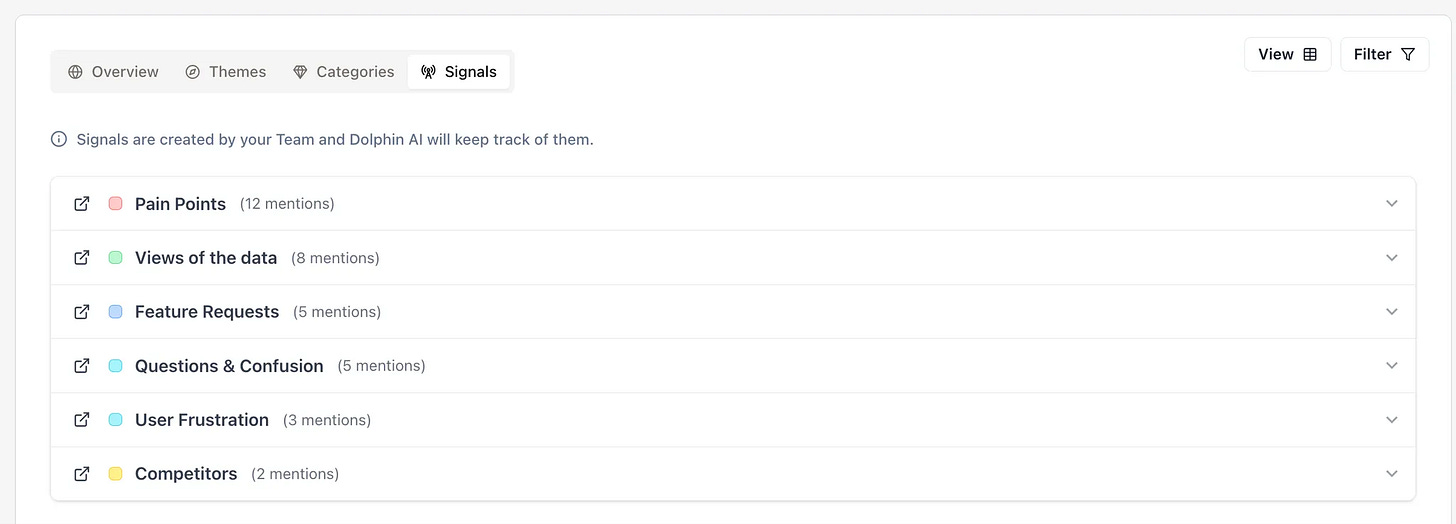Expand the Views of the data chevron

pyautogui.click(x=1391, y=258)
